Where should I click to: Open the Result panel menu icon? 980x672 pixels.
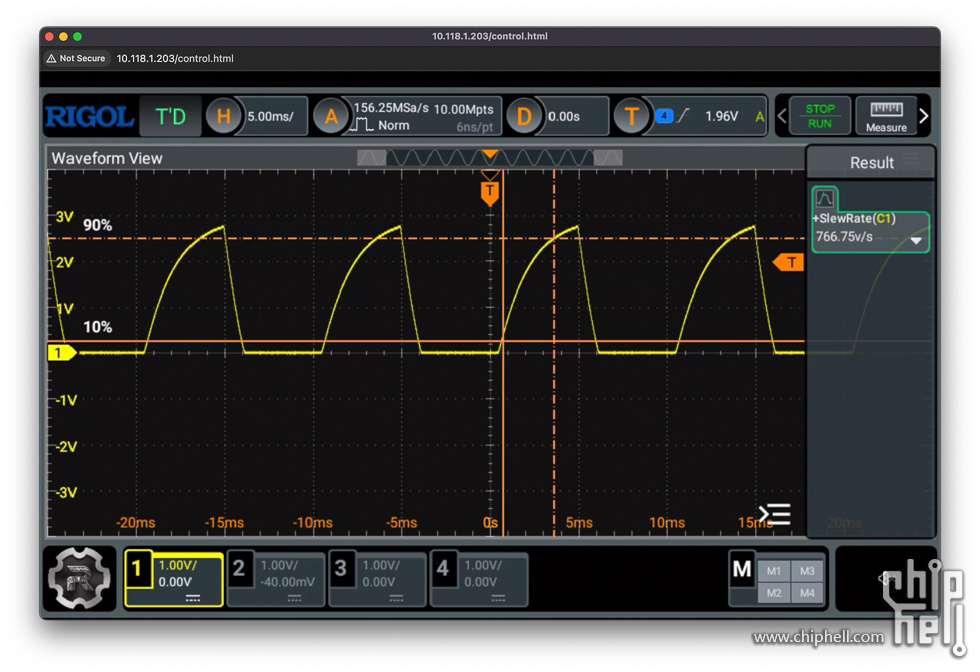point(912,157)
